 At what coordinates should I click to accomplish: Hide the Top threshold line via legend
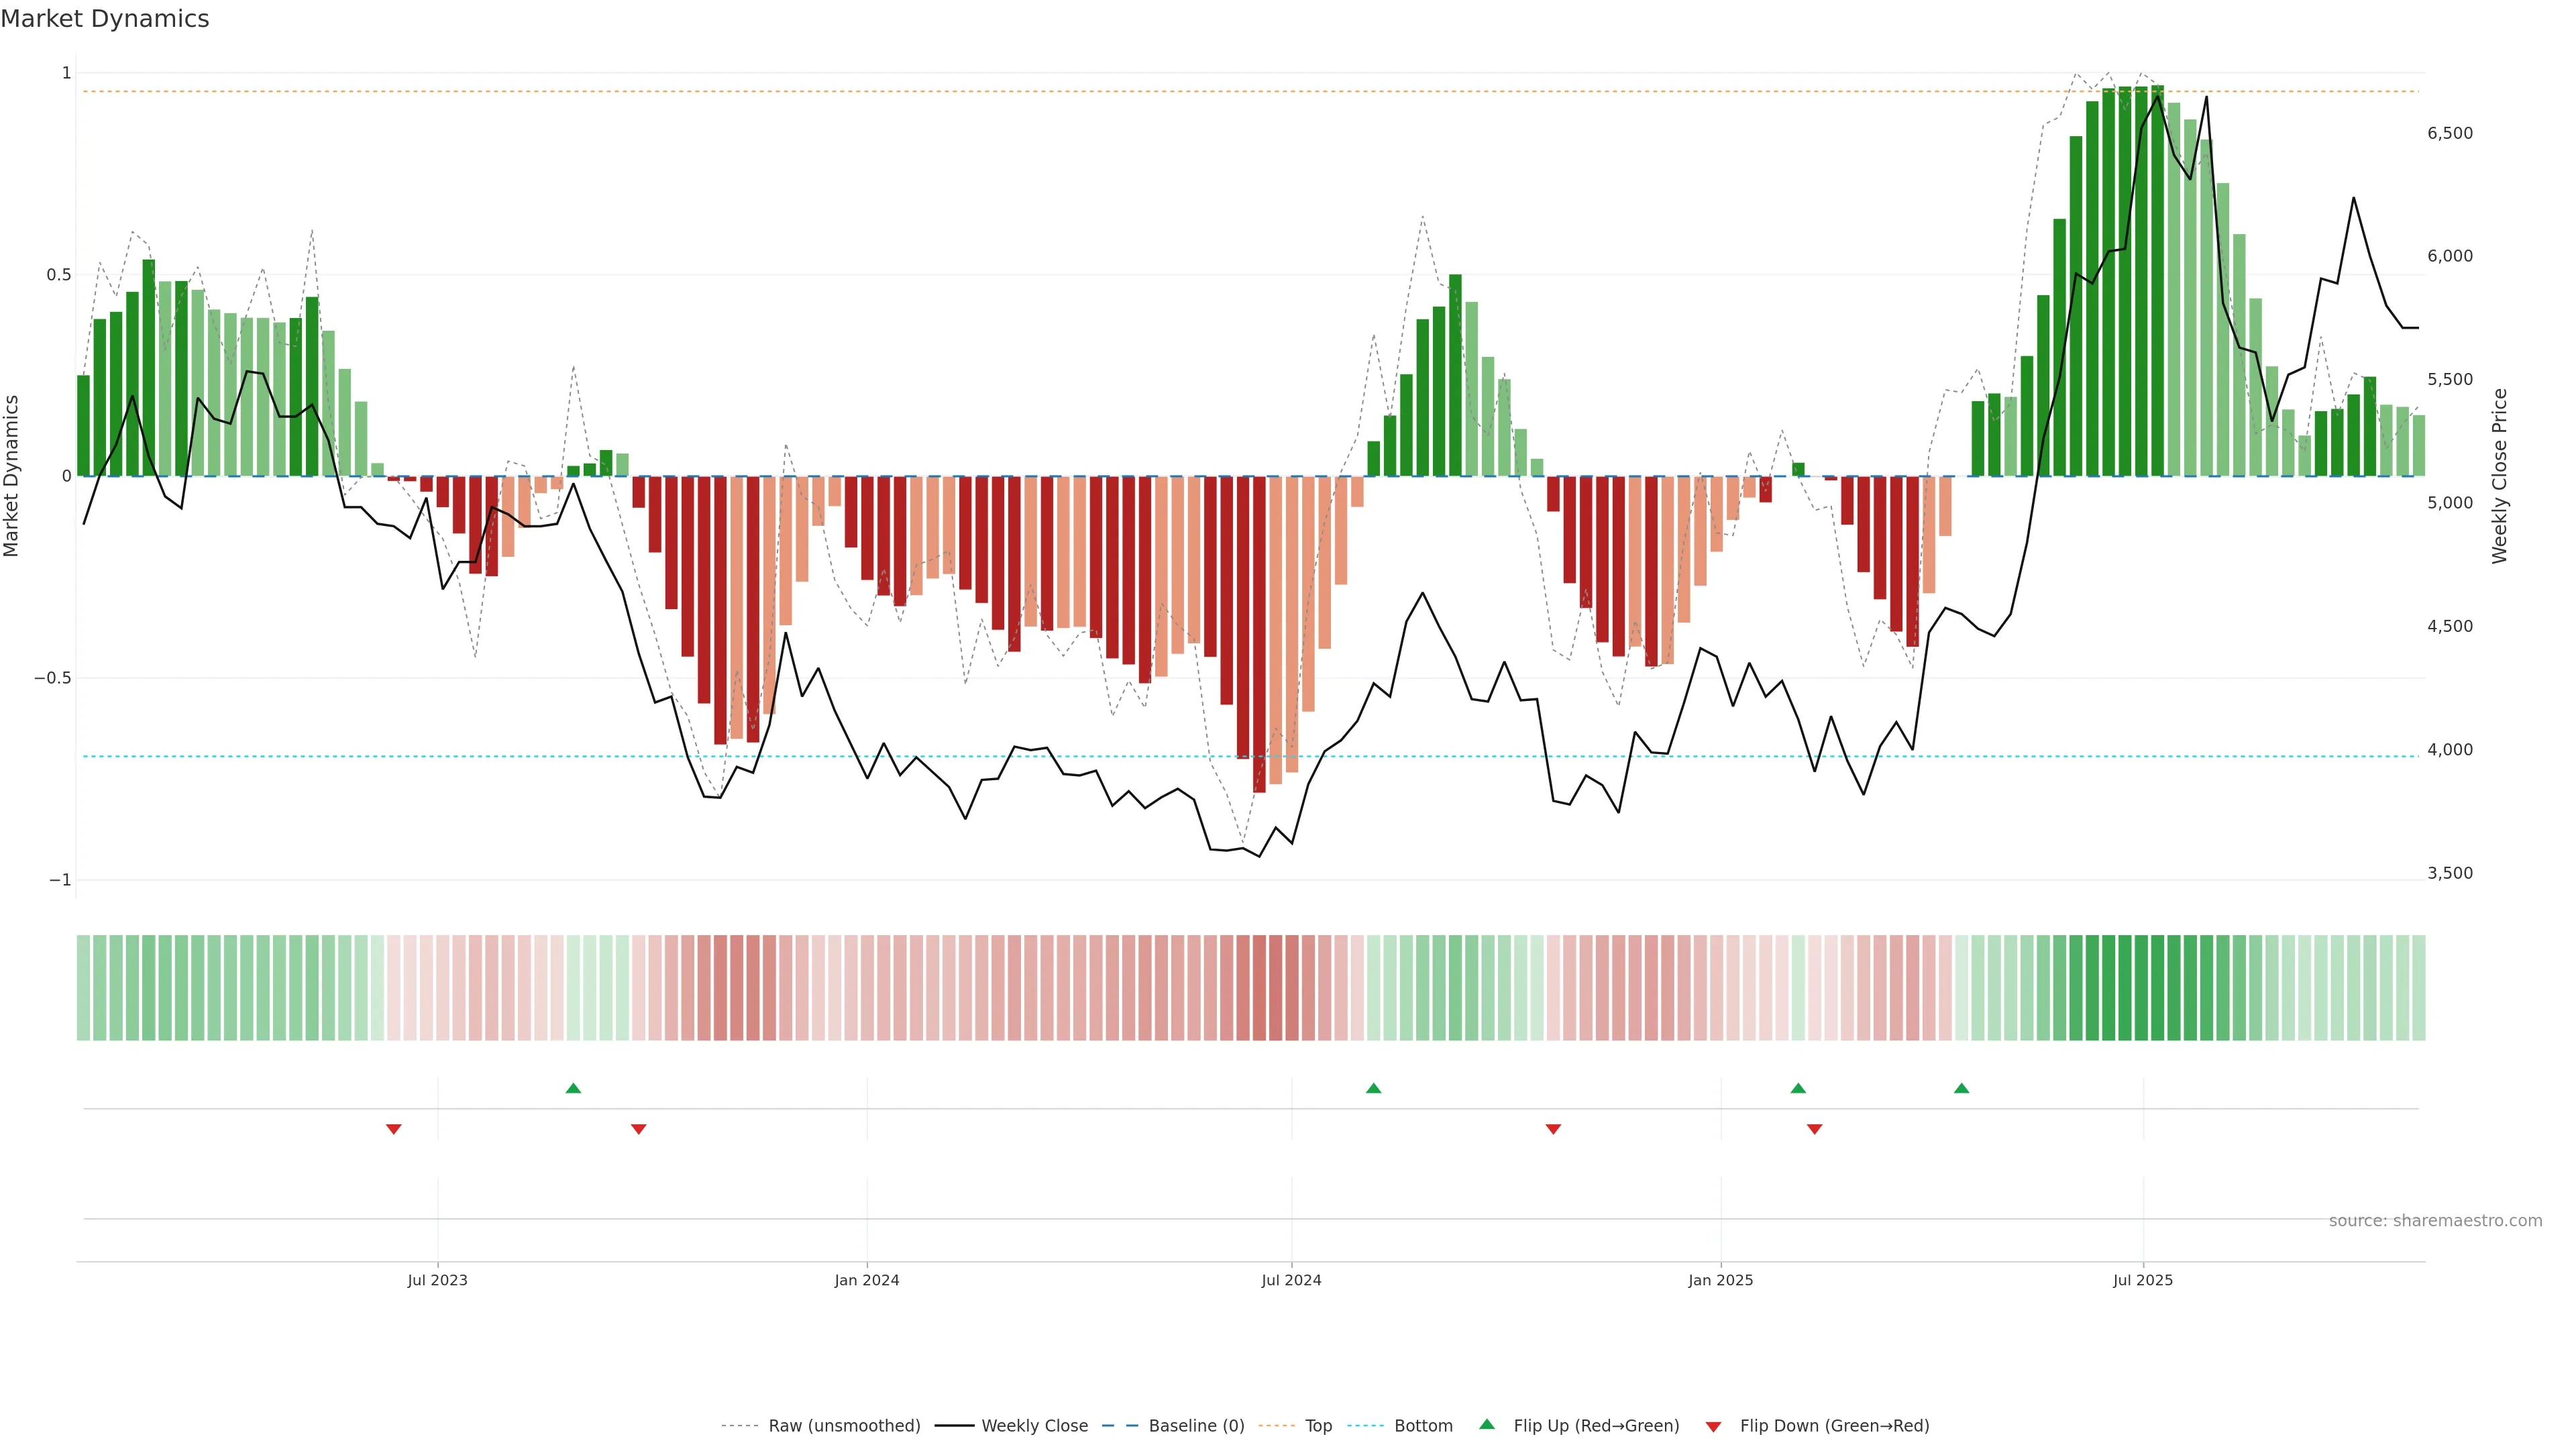click(1318, 1426)
